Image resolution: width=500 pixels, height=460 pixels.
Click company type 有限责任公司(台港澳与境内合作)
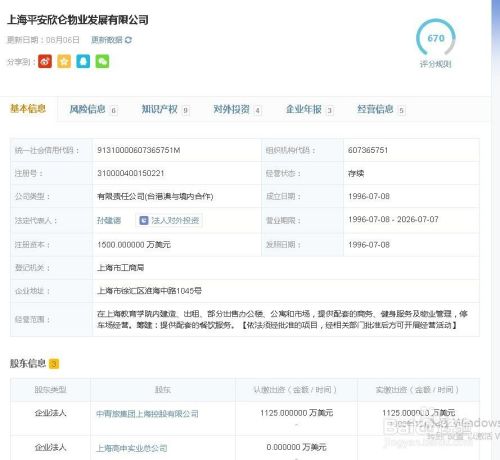coord(155,196)
